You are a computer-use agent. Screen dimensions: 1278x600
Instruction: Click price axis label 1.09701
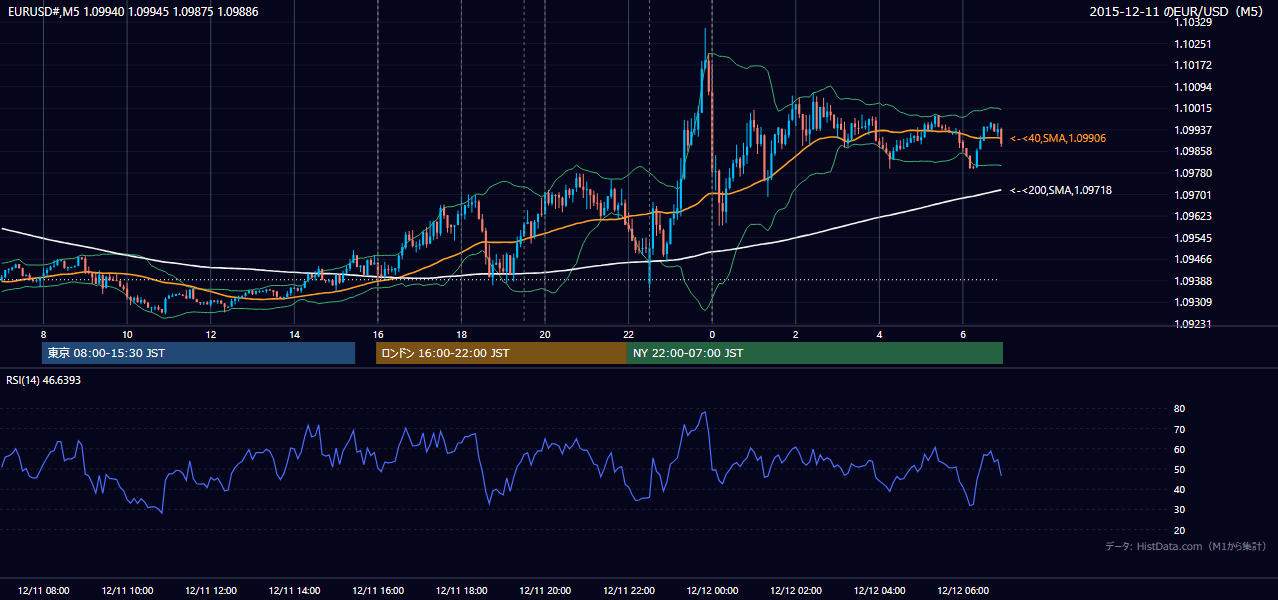coord(1194,195)
